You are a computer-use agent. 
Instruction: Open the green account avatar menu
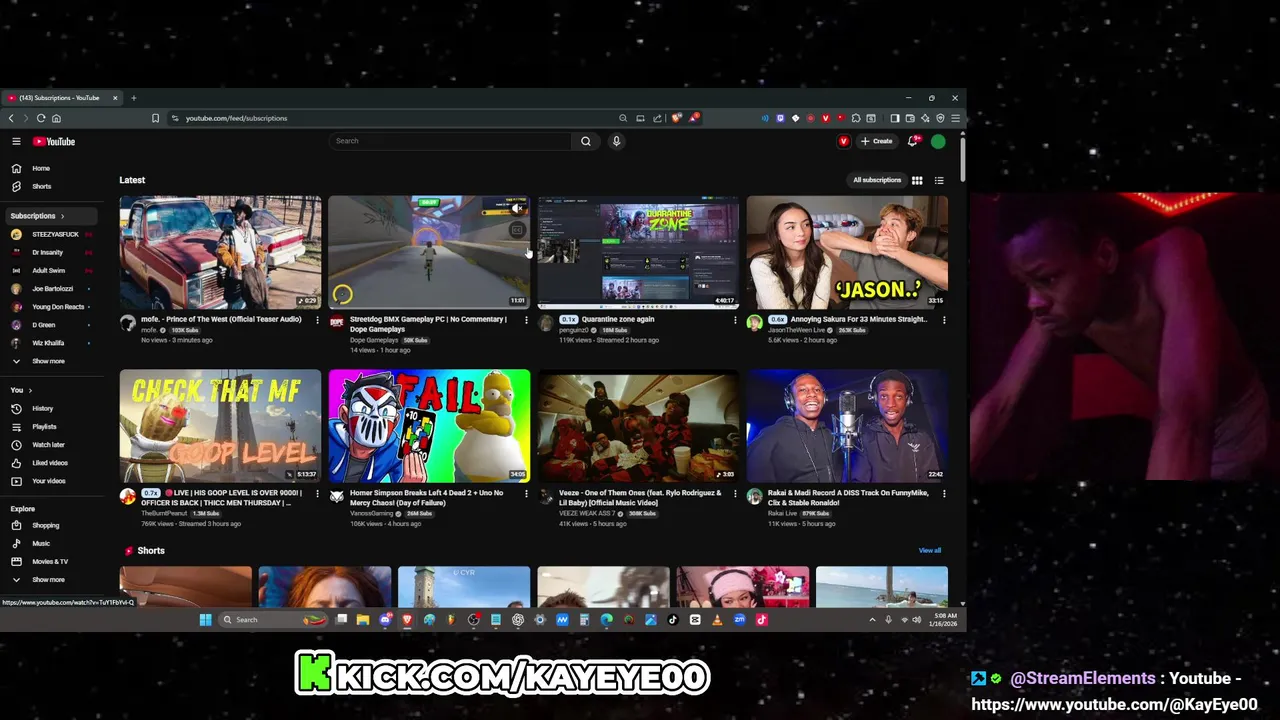click(x=938, y=141)
